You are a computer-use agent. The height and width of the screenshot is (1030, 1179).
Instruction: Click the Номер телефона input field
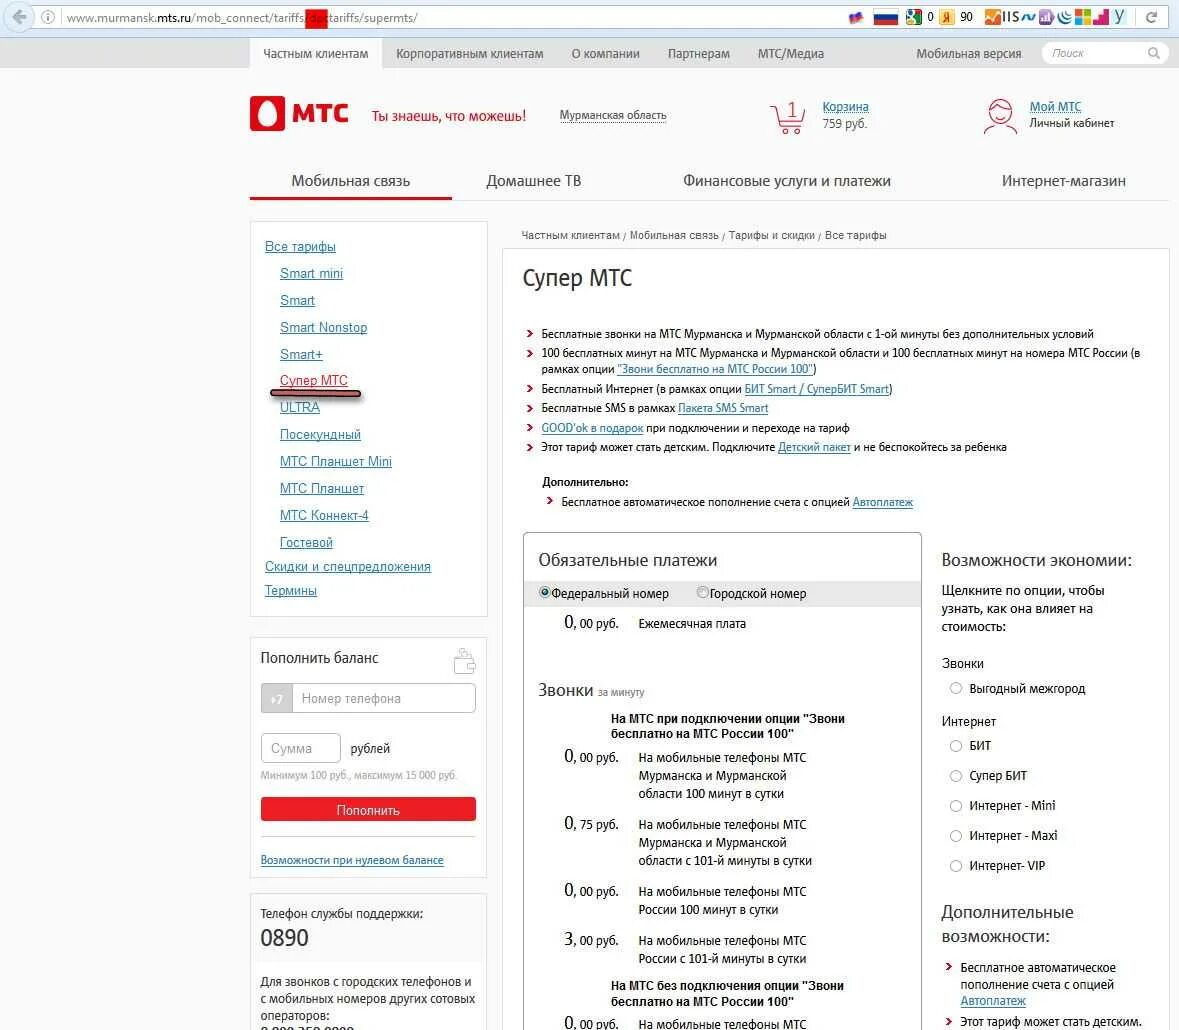383,698
